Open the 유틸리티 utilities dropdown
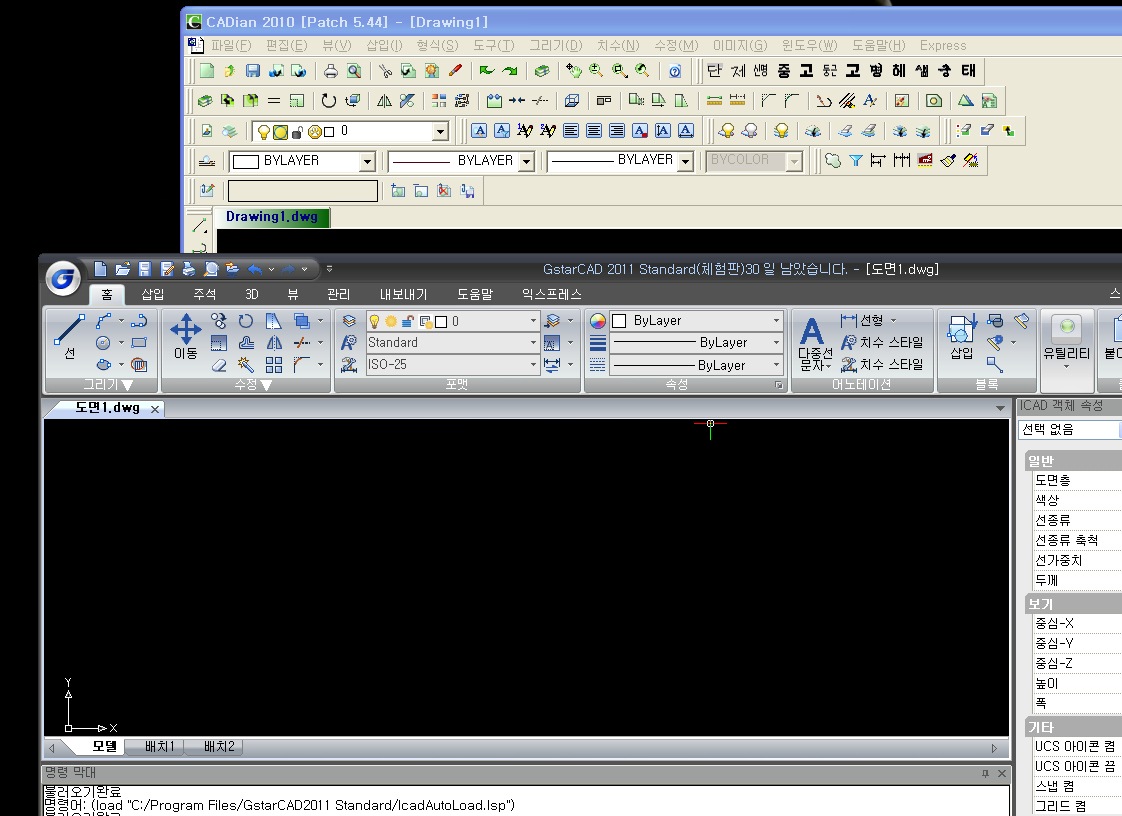This screenshot has width=1122, height=816. point(1066,366)
